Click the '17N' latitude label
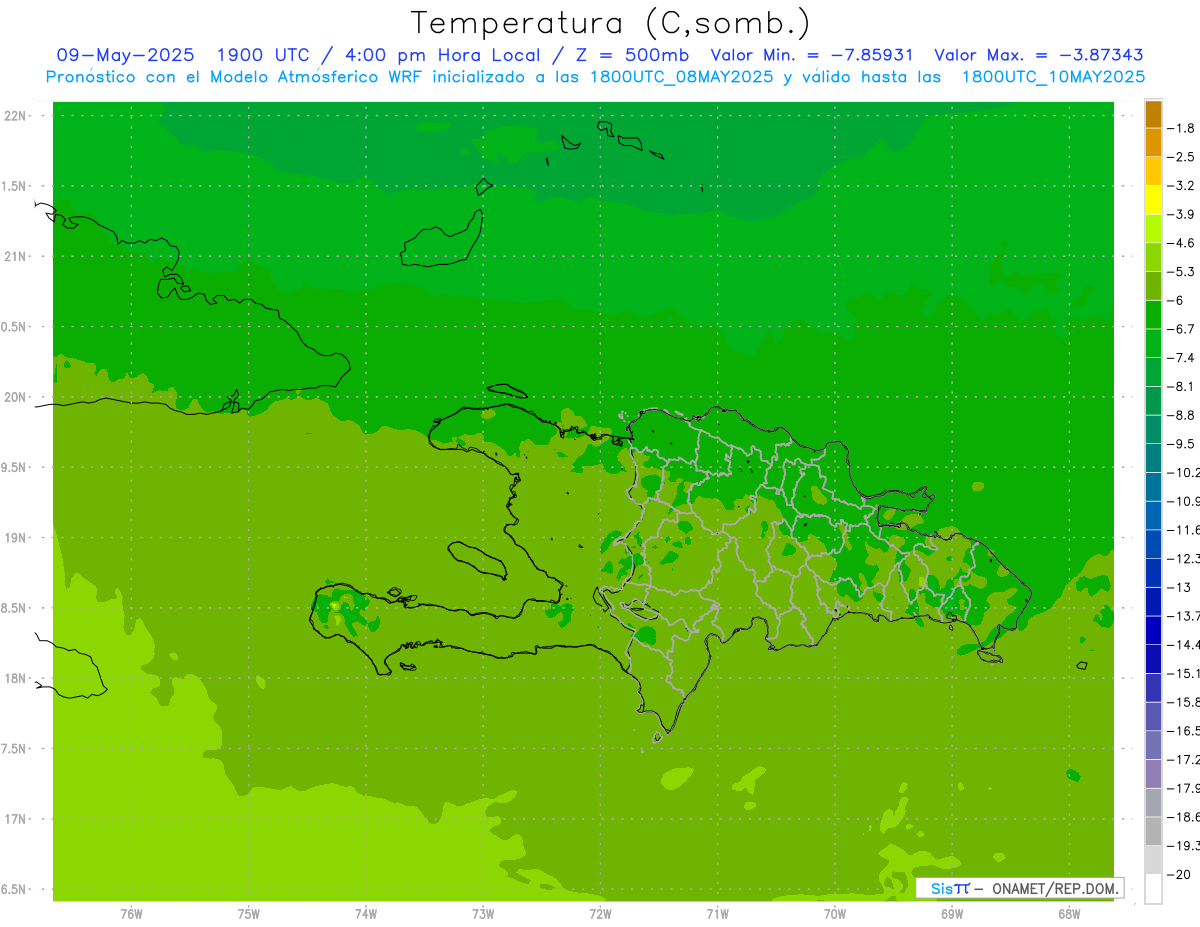Image resolution: width=1200 pixels, height=927 pixels. pos(17,820)
